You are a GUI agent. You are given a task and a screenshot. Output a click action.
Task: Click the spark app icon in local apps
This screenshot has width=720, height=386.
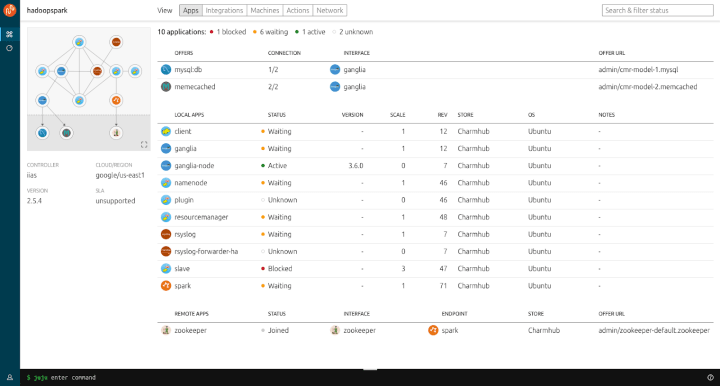click(166, 285)
